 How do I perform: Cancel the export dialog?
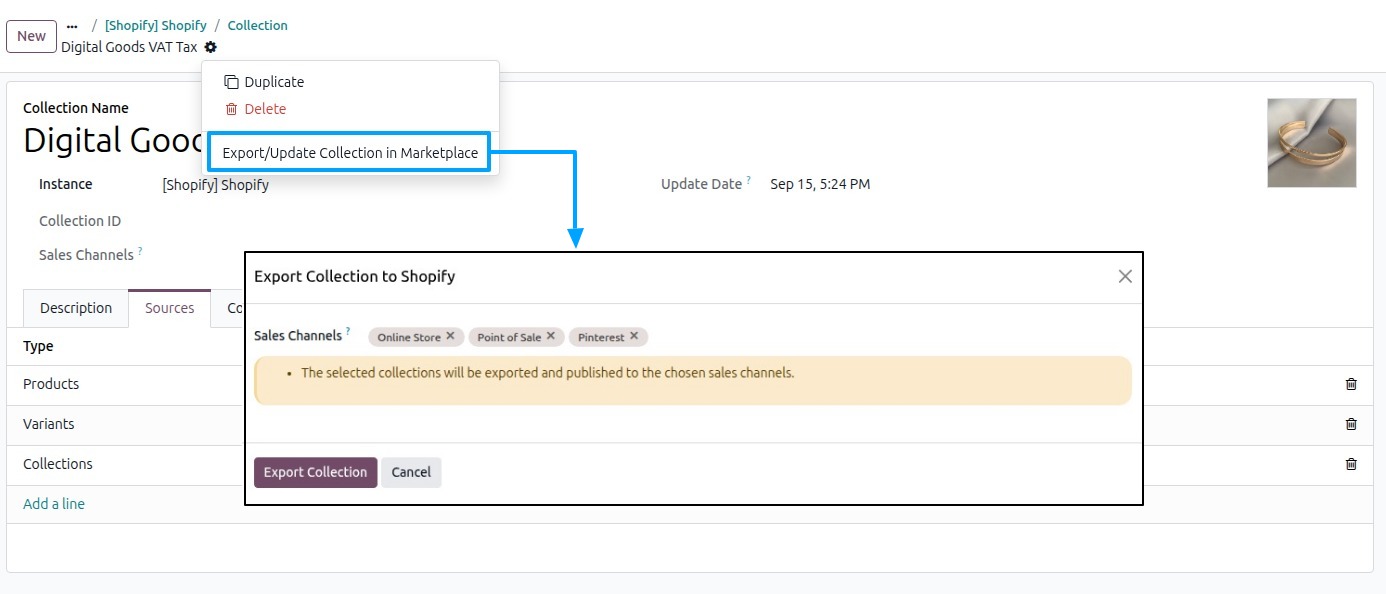coord(411,472)
